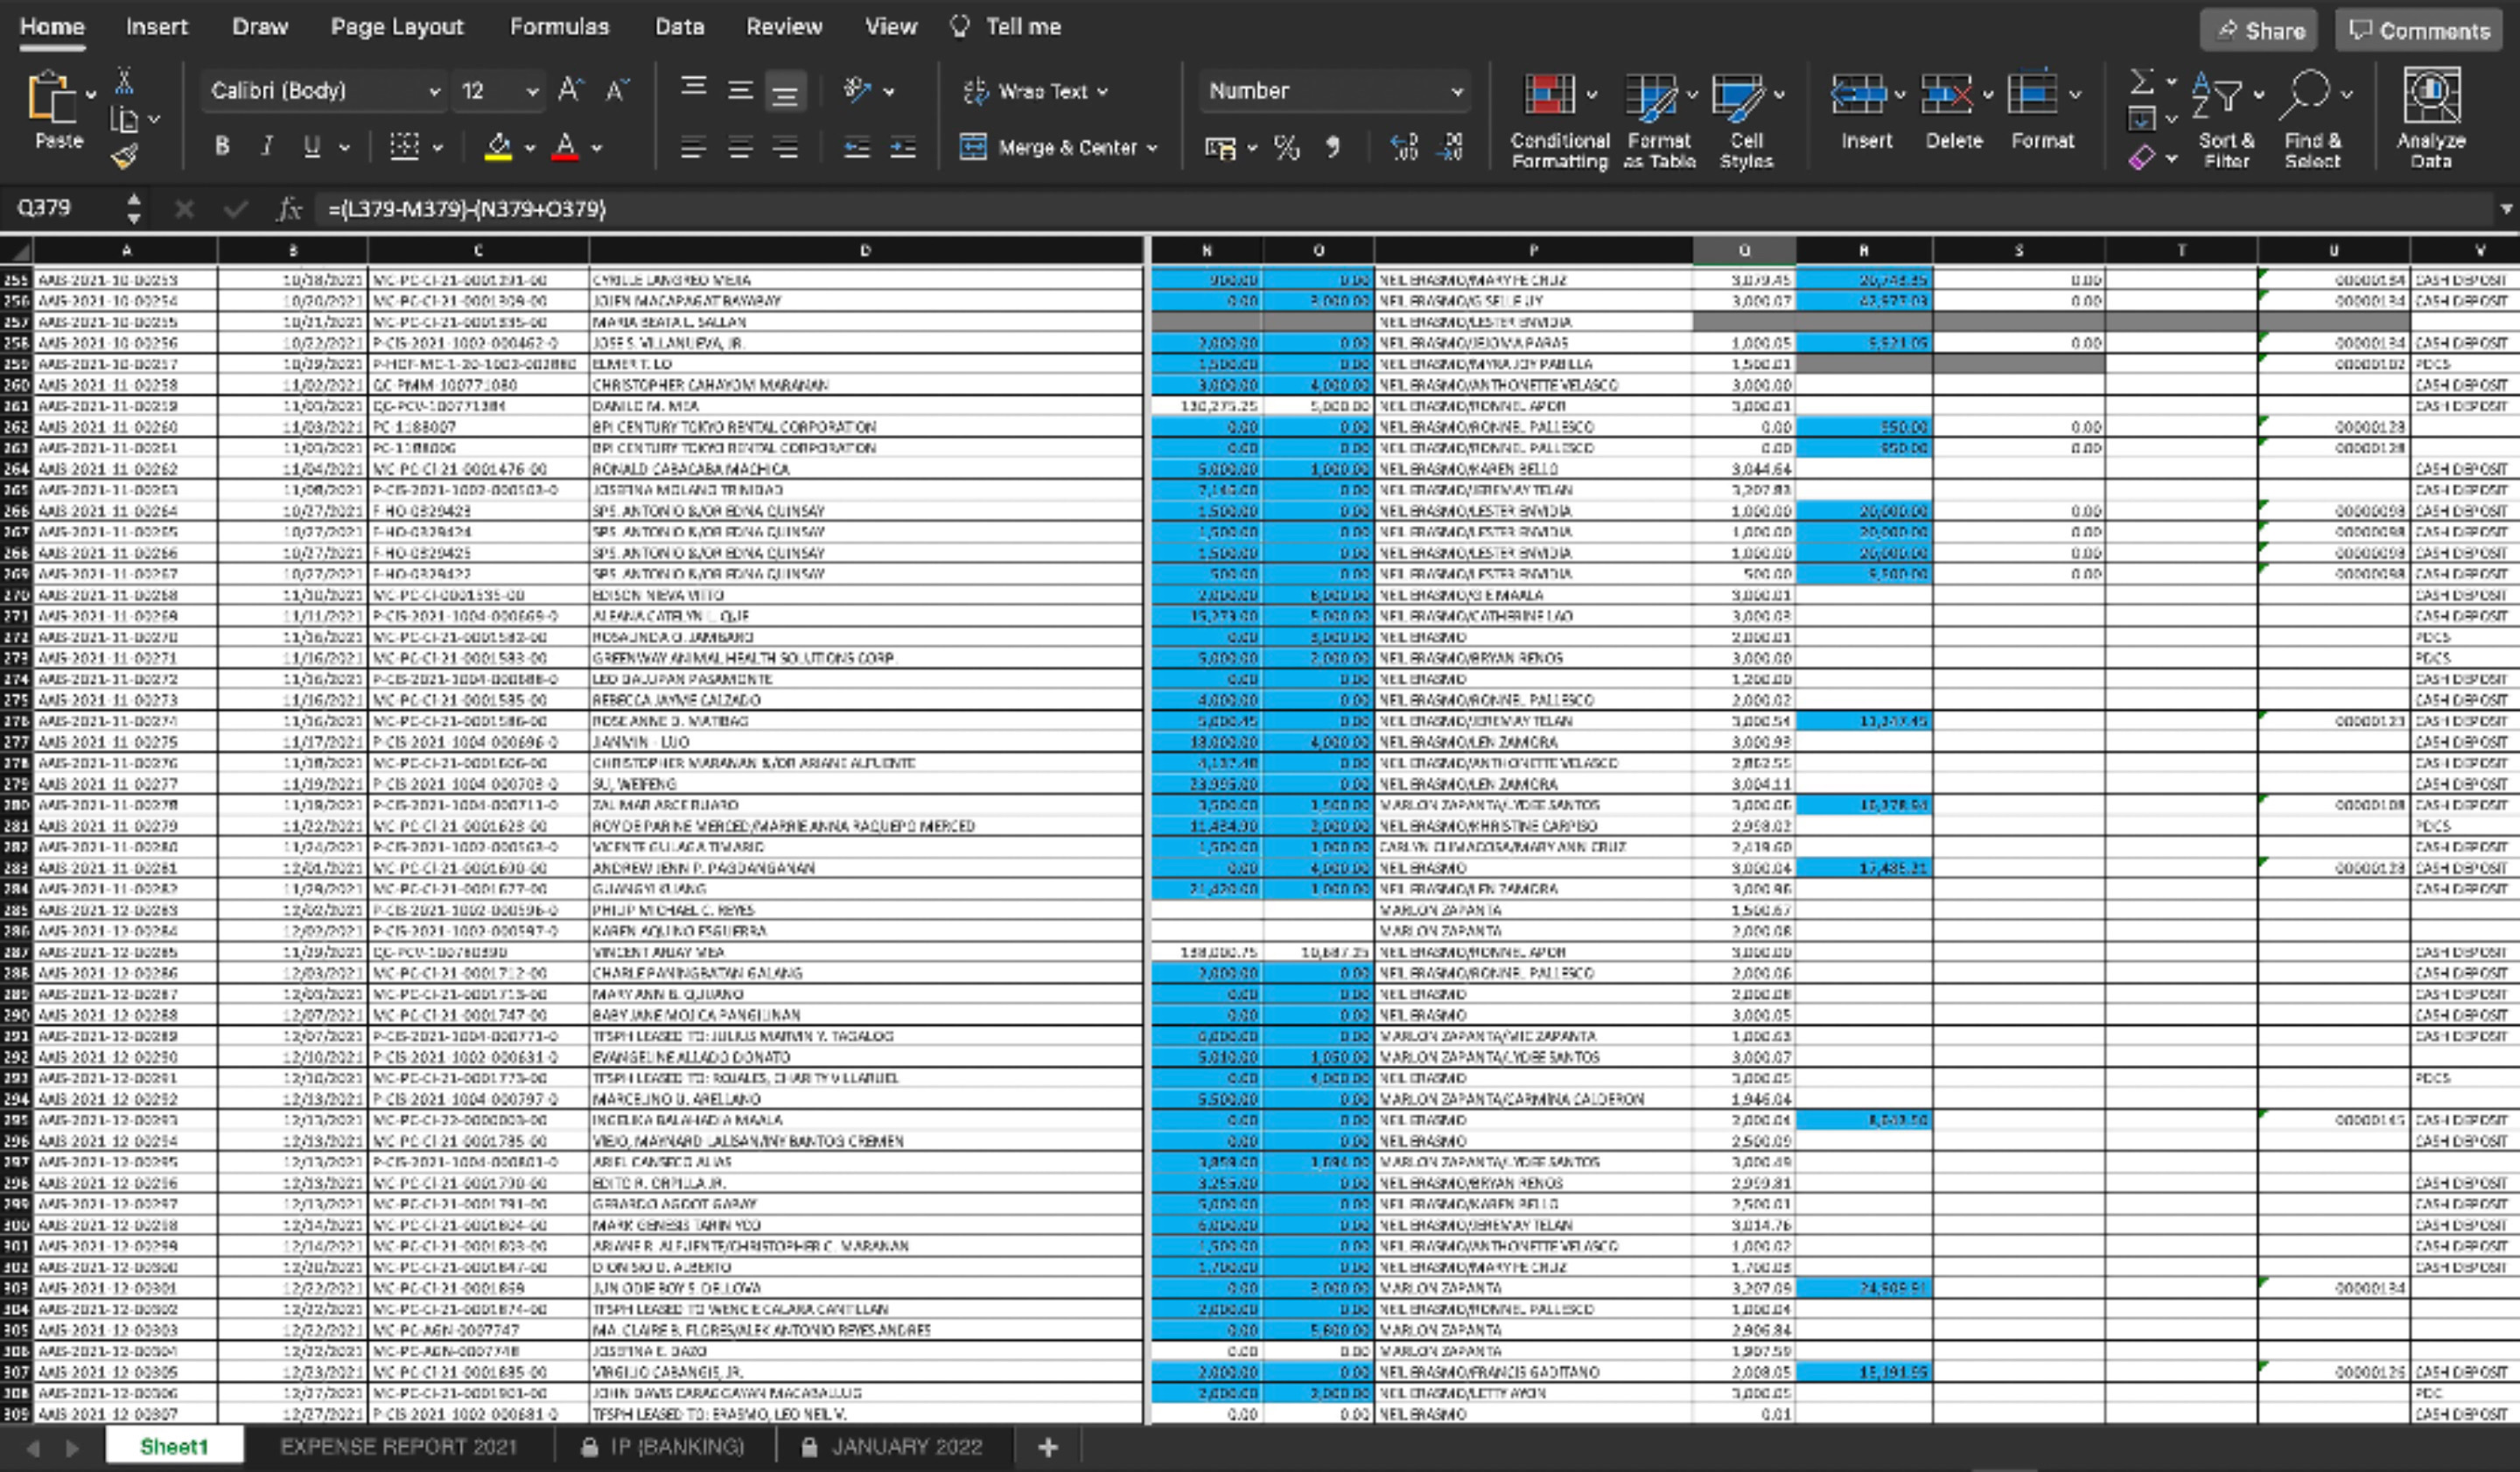Click the Format Painter brush icon
This screenshot has width=2520, height=1472.
[x=125, y=156]
